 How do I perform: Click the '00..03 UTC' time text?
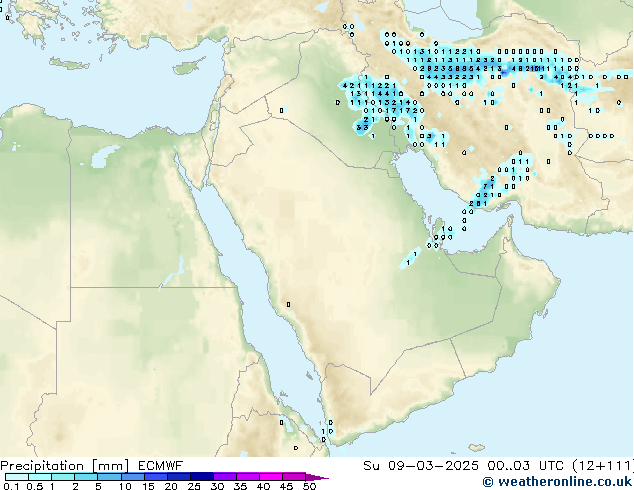click(x=525, y=466)
